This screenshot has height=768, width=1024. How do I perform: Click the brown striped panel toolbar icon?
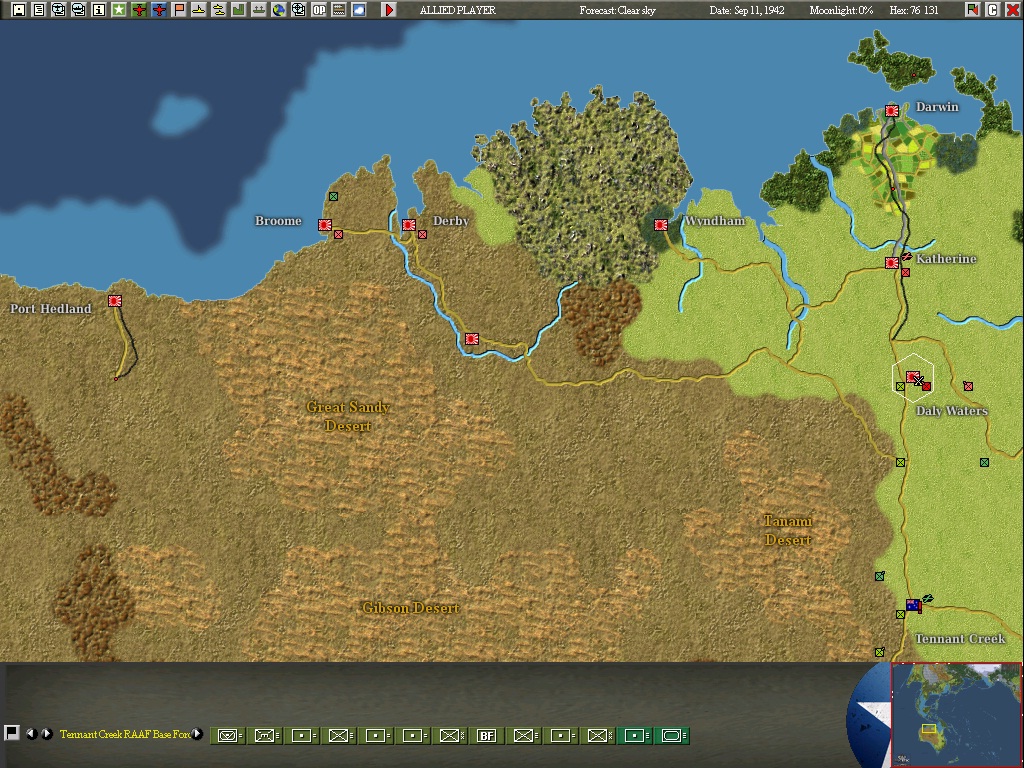pyautogui.click(x=339, y=10)
